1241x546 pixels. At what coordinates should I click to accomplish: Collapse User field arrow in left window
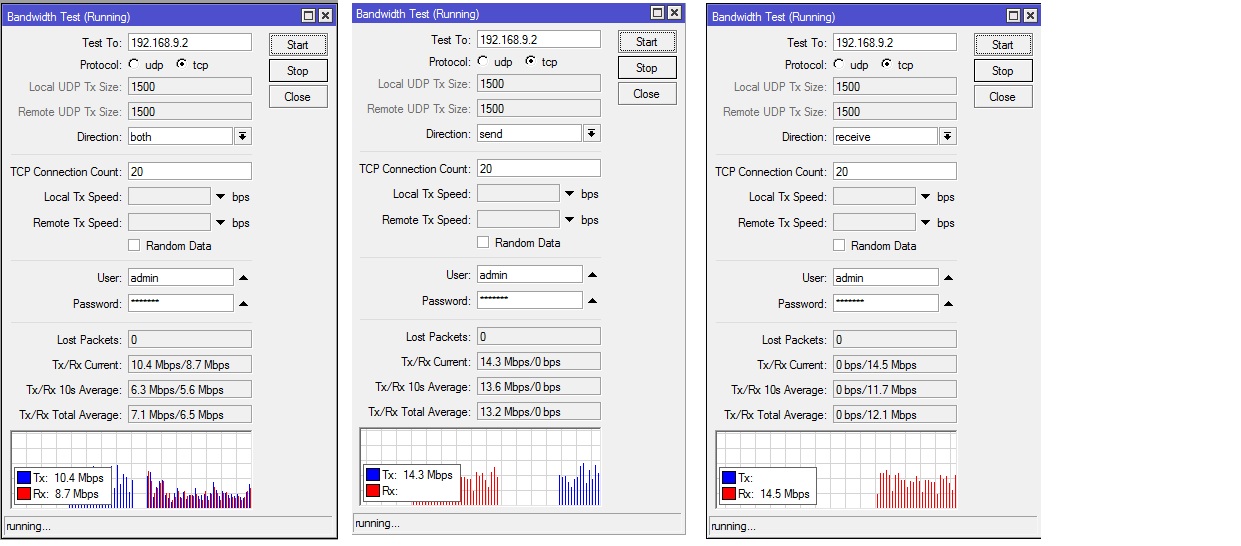244,278
